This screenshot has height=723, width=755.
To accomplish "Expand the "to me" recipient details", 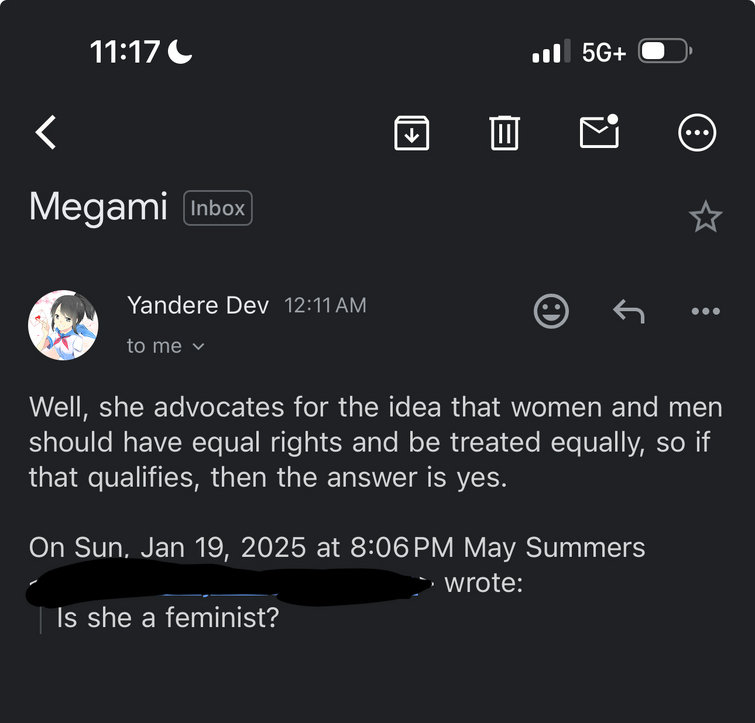I will (165, 346).
